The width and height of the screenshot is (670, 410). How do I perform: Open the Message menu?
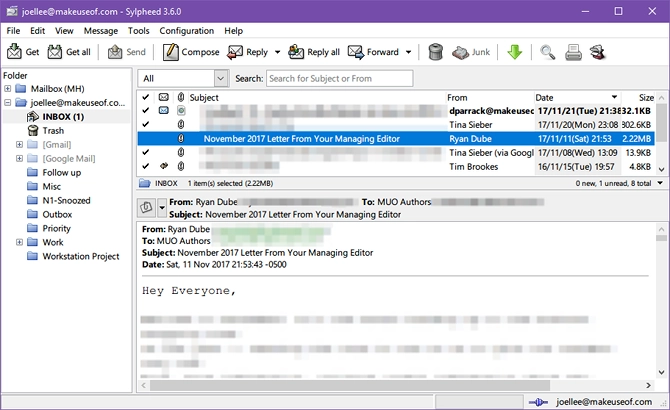(101, 31)
